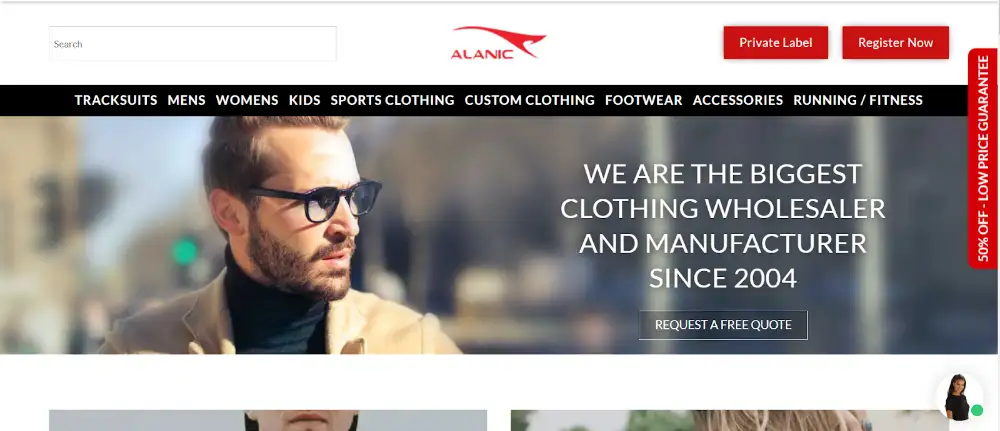Viewport: 1000px width, 431px height.
Task: Click the Register Now button
Action: 895,43
